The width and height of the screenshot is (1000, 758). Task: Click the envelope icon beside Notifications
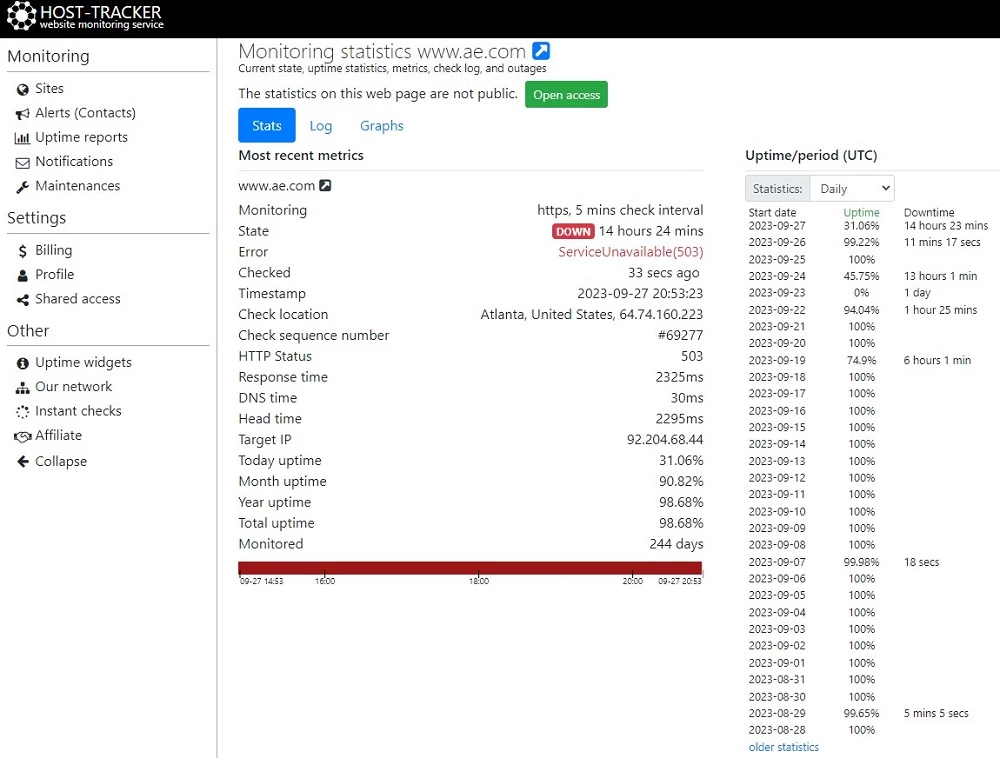tap(22, 163)
